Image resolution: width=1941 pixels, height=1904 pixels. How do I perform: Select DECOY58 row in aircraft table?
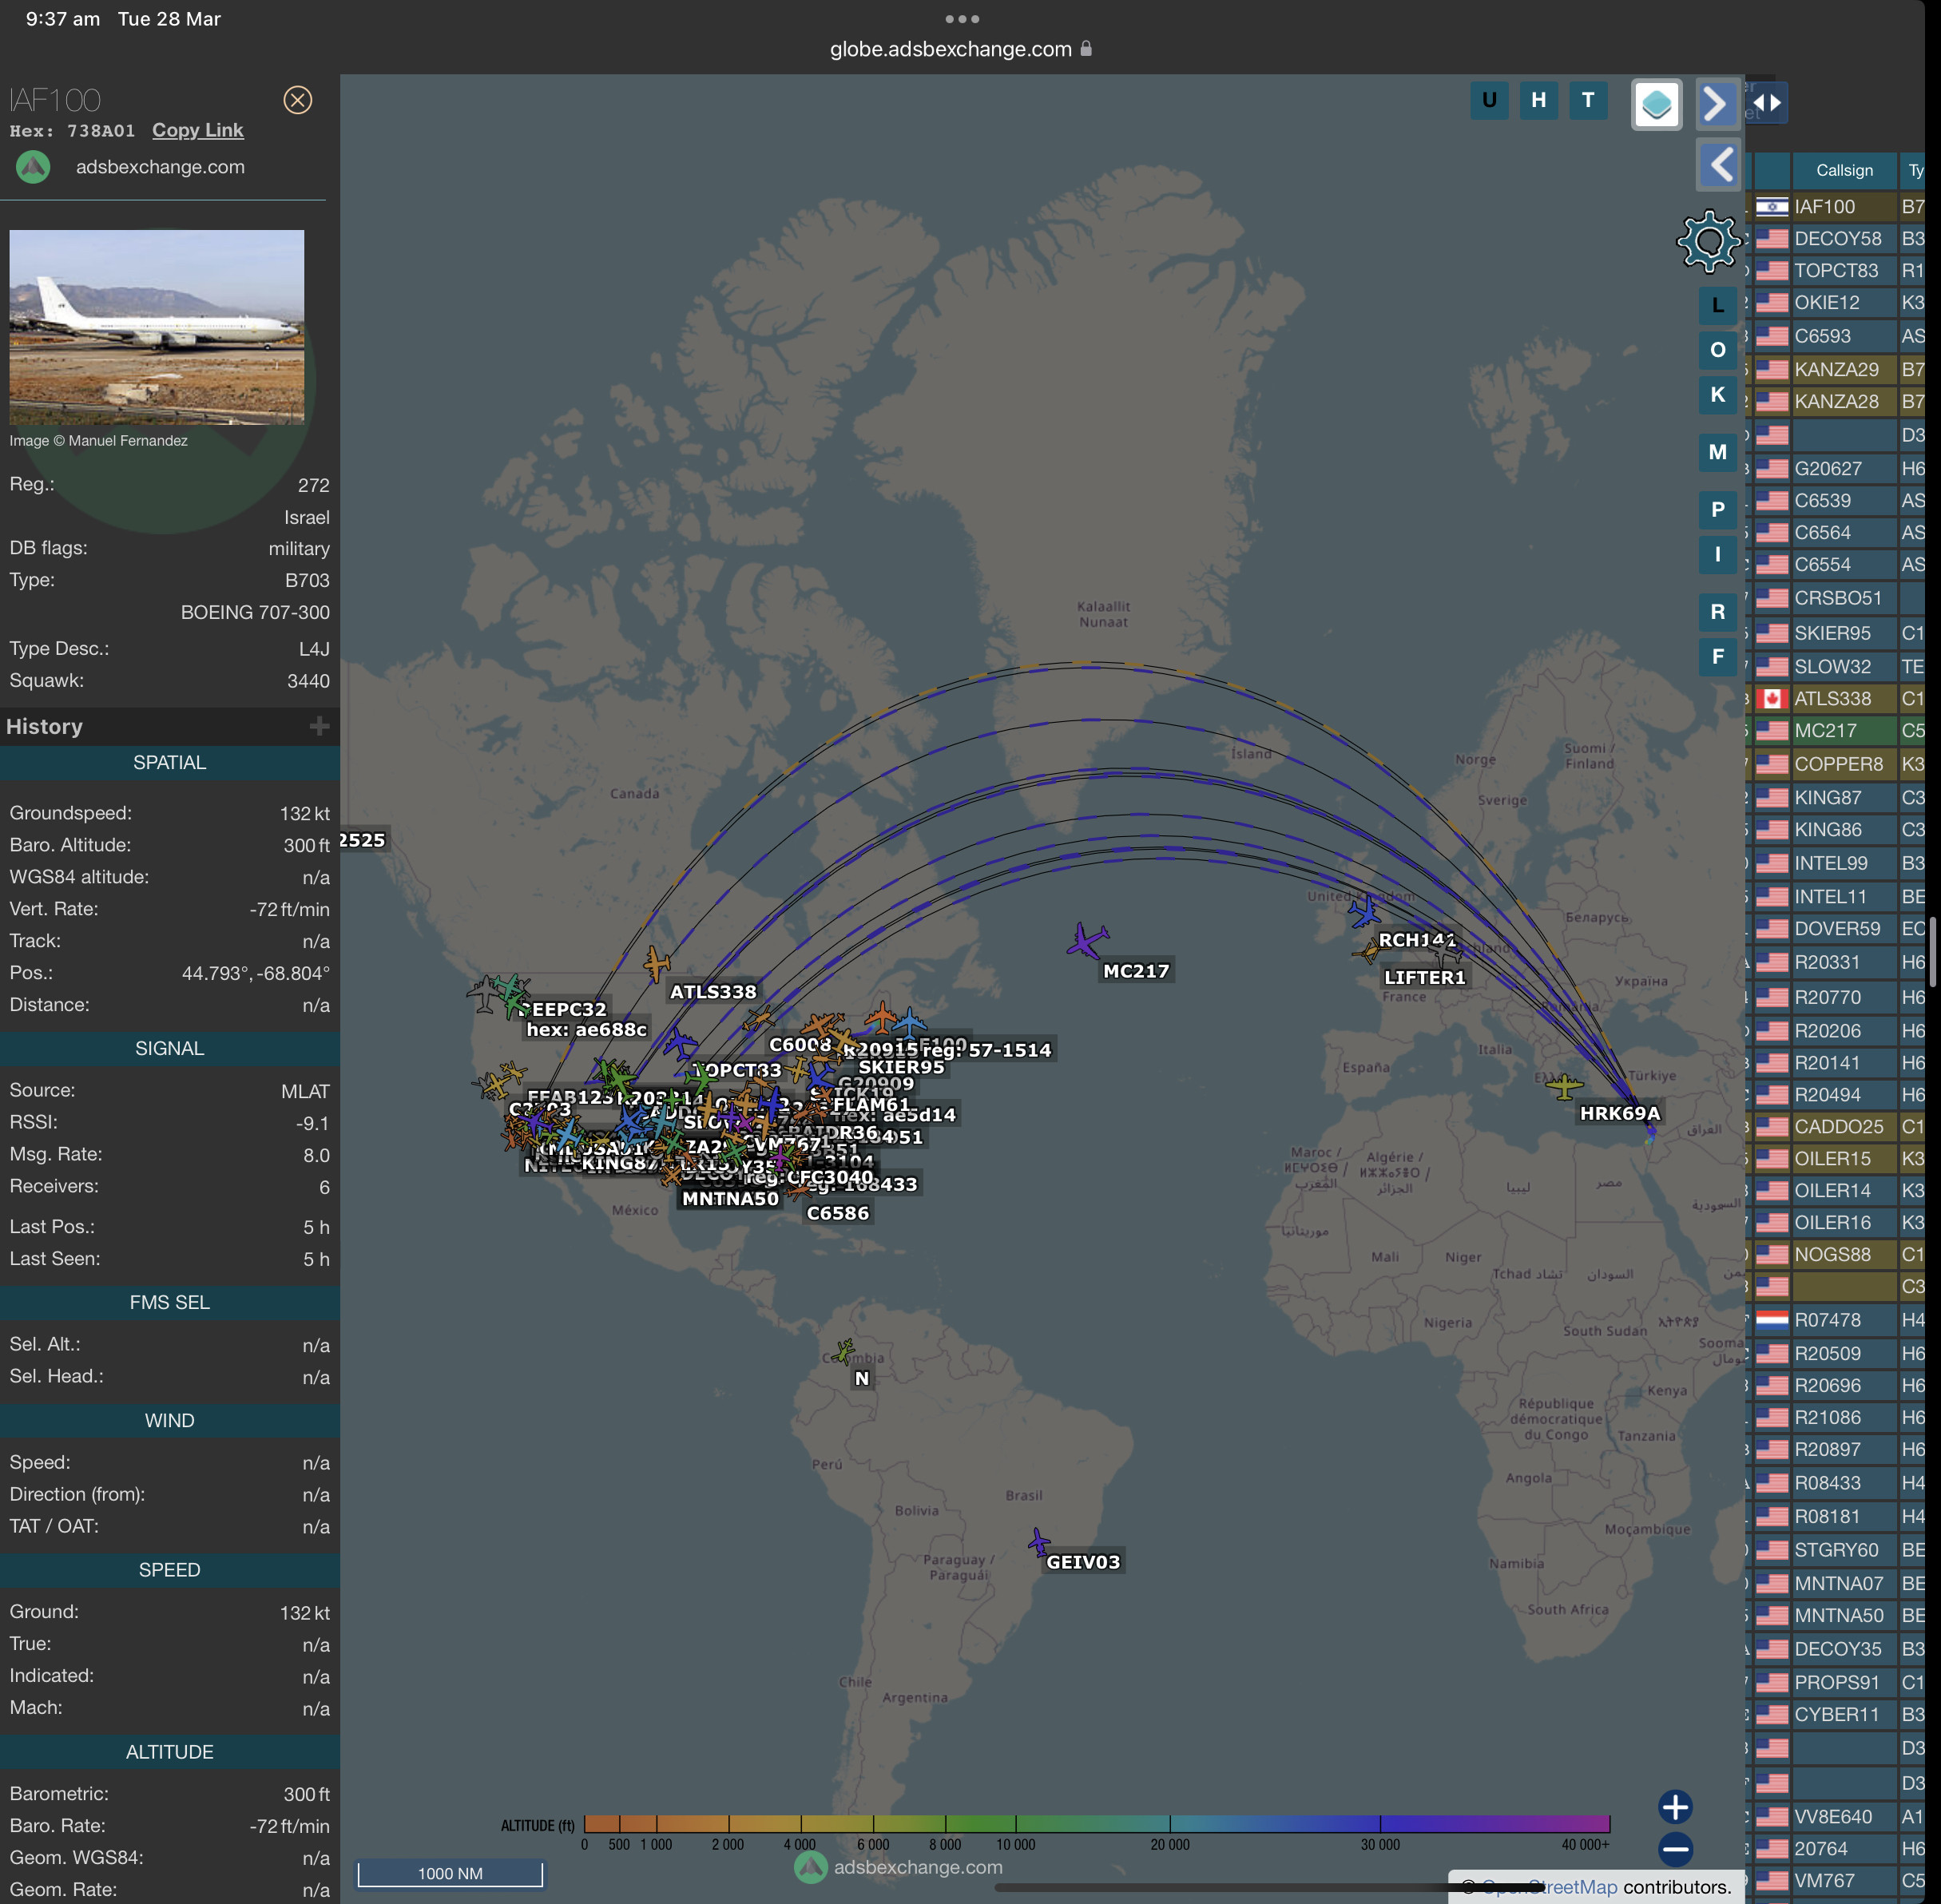pyautogui.click(x=1837, y=239)
